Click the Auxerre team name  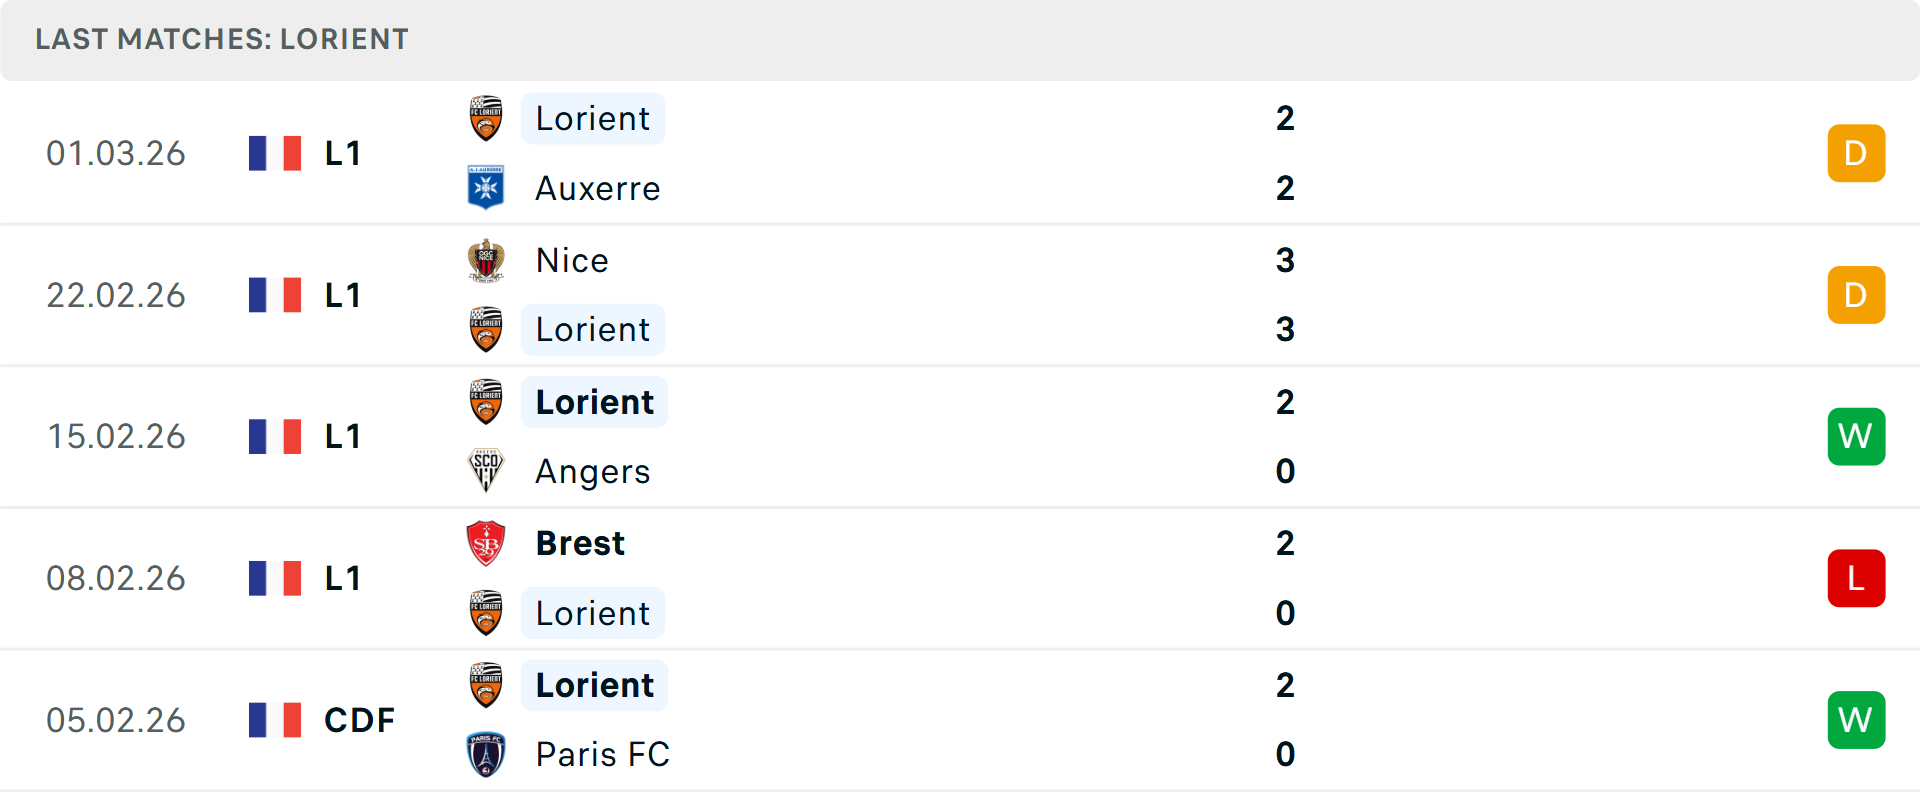coord(598,188)
